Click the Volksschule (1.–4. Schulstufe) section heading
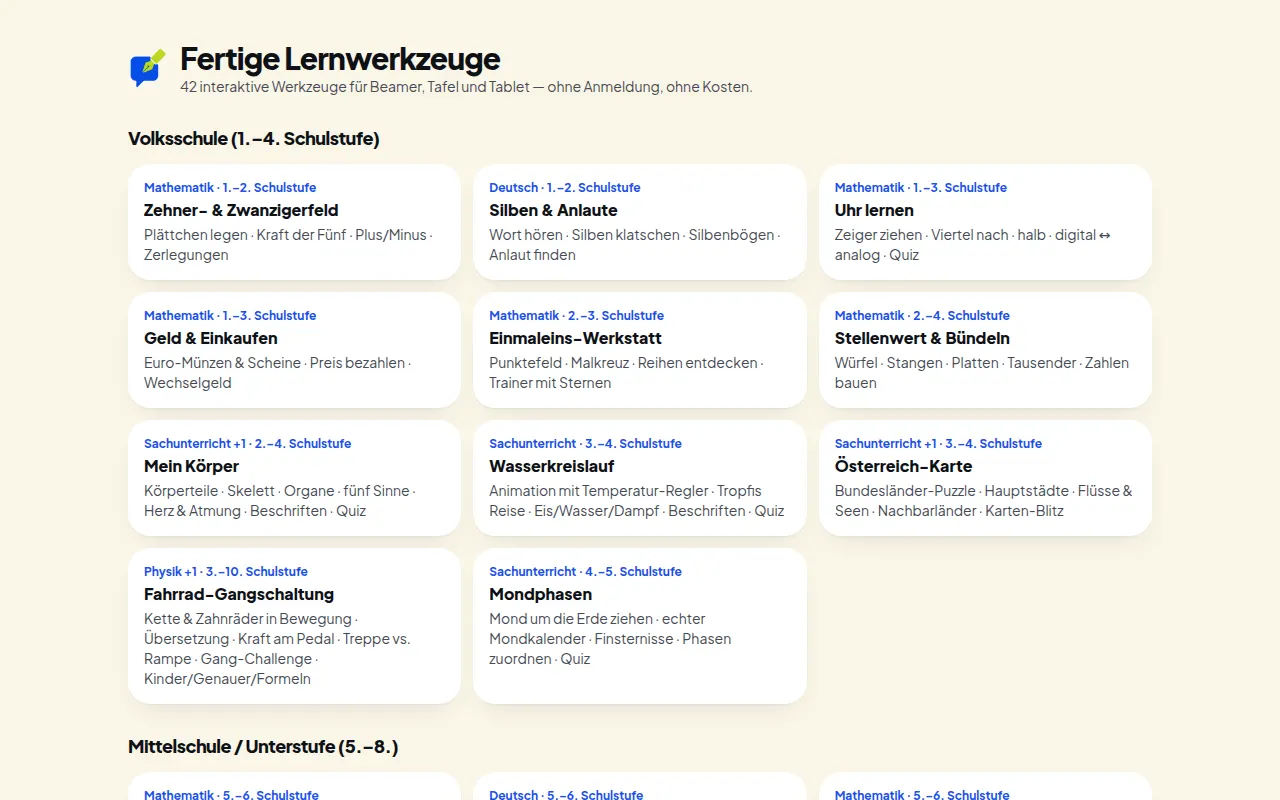 click(x=254, y=139)
